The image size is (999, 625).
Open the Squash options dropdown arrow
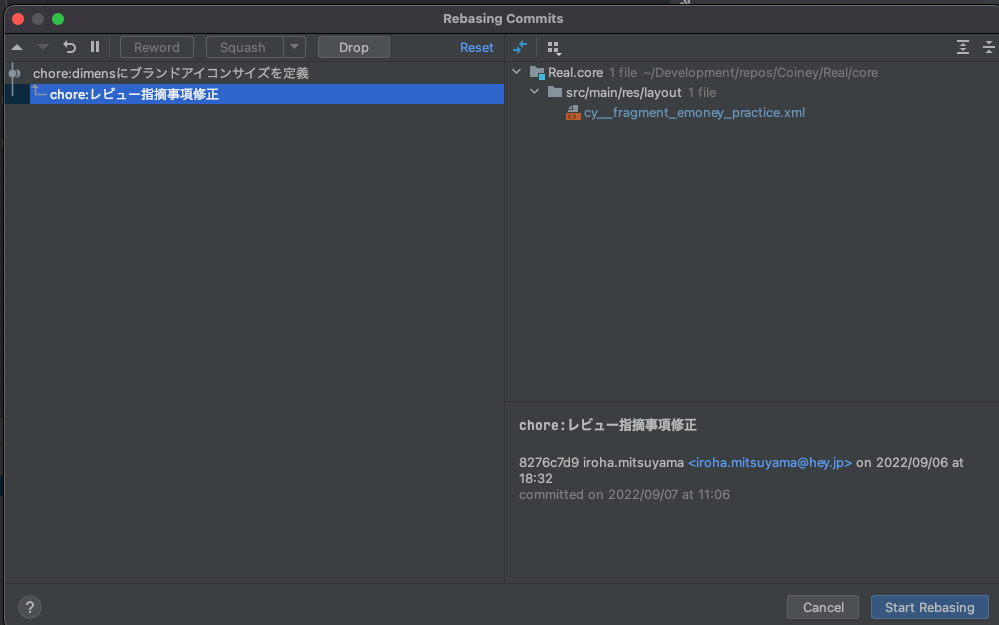pyautogui.click(x=295, y=47)
